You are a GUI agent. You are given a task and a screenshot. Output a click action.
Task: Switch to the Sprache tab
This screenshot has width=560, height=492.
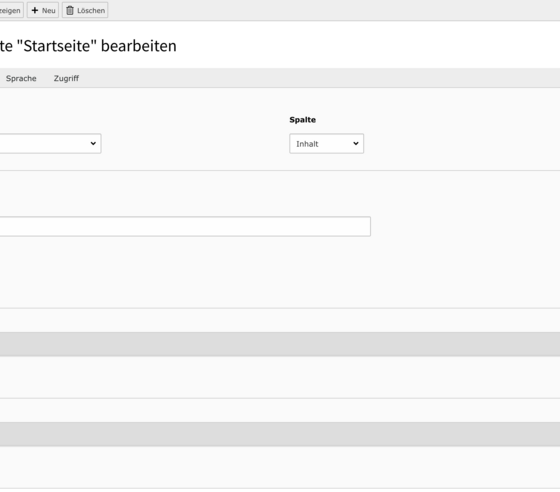[21, 78]
